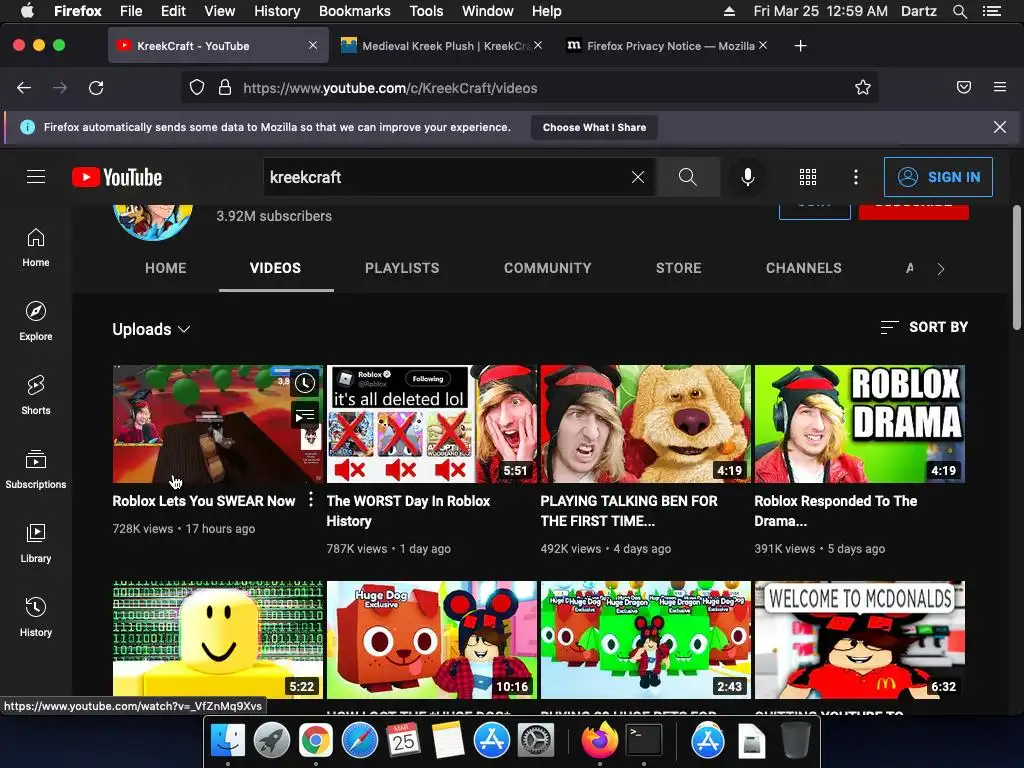Click the SIGN IN button
Screen dimensions: 1024x768
tap(938, 177)
